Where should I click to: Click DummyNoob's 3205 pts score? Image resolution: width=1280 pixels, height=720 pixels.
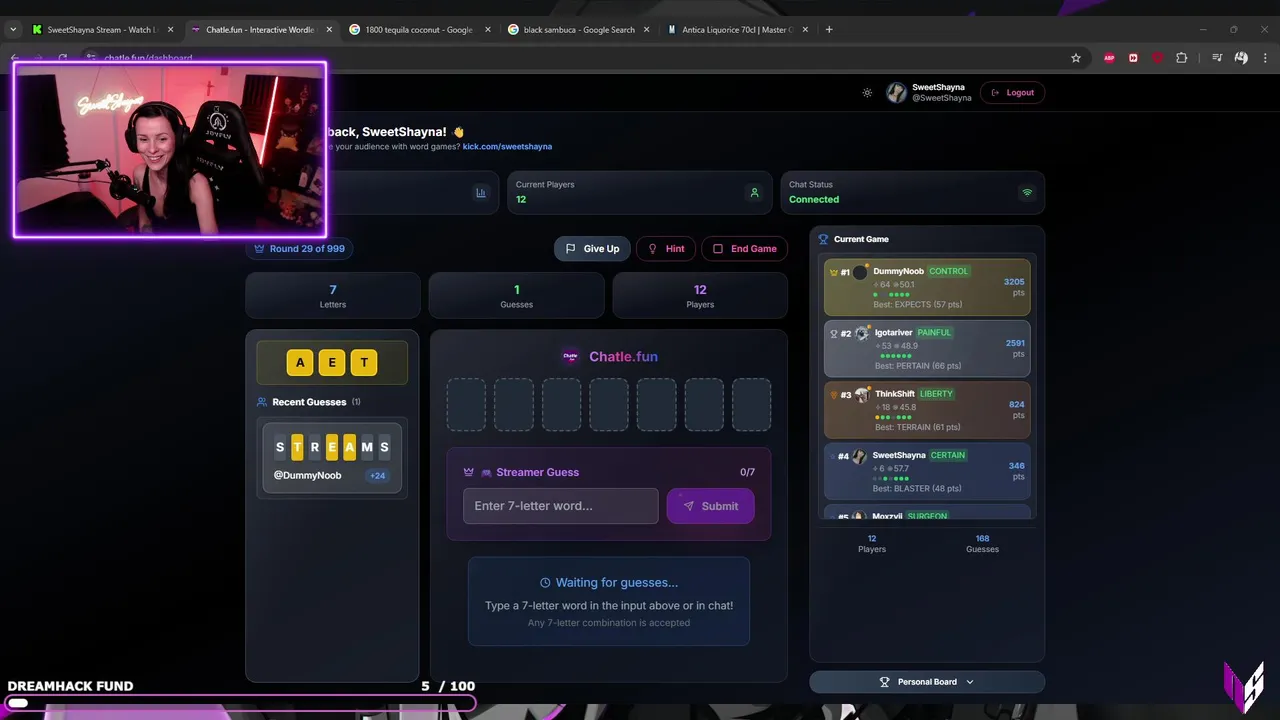1014,287
